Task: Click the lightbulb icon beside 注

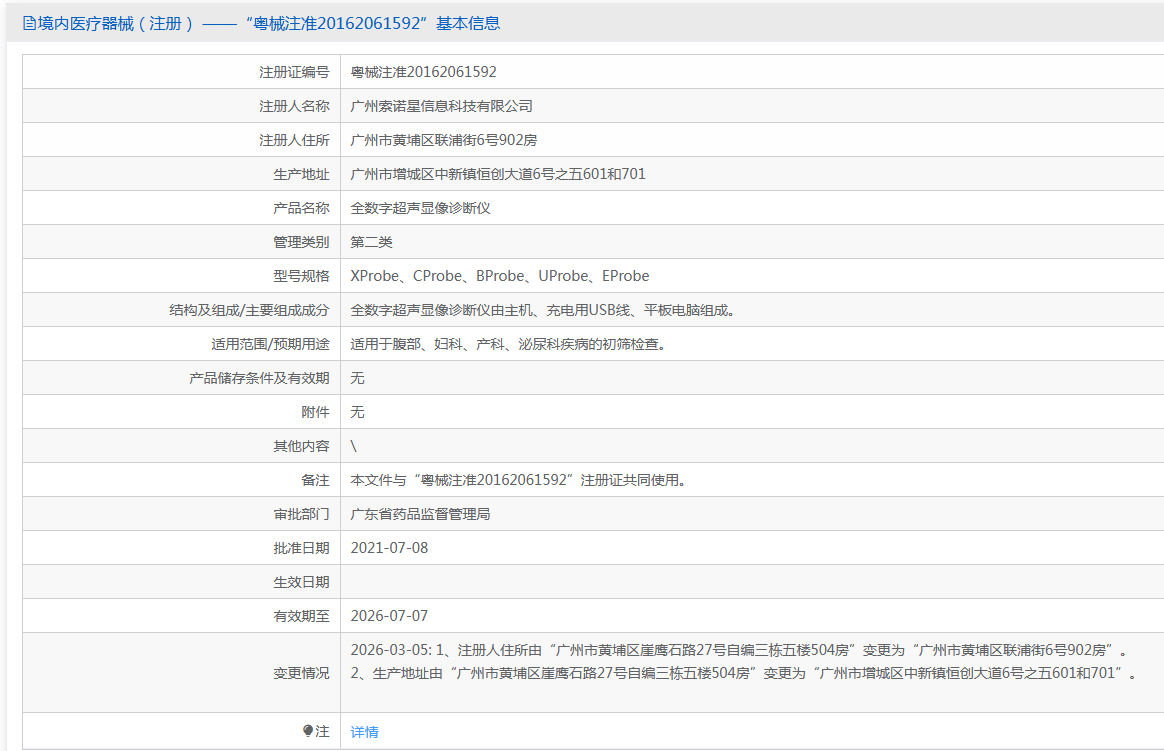Action: (308, 731)
